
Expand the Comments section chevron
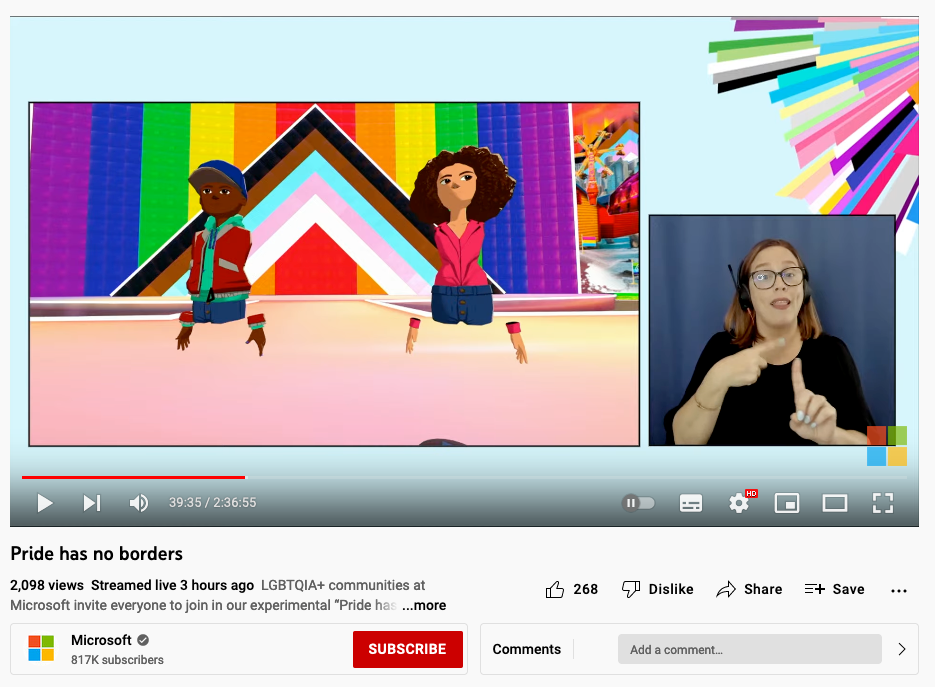point(901,649)
